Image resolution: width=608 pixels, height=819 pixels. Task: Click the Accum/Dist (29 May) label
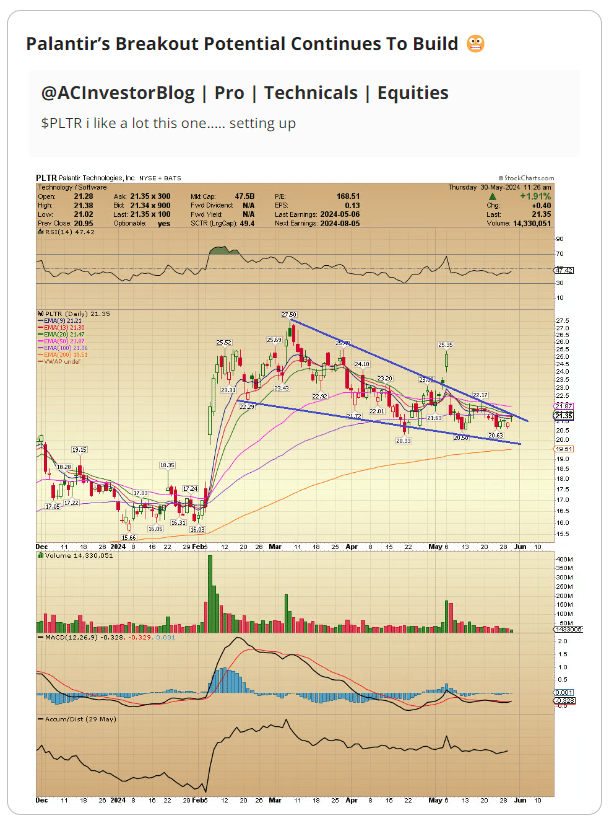pos(77,719)
